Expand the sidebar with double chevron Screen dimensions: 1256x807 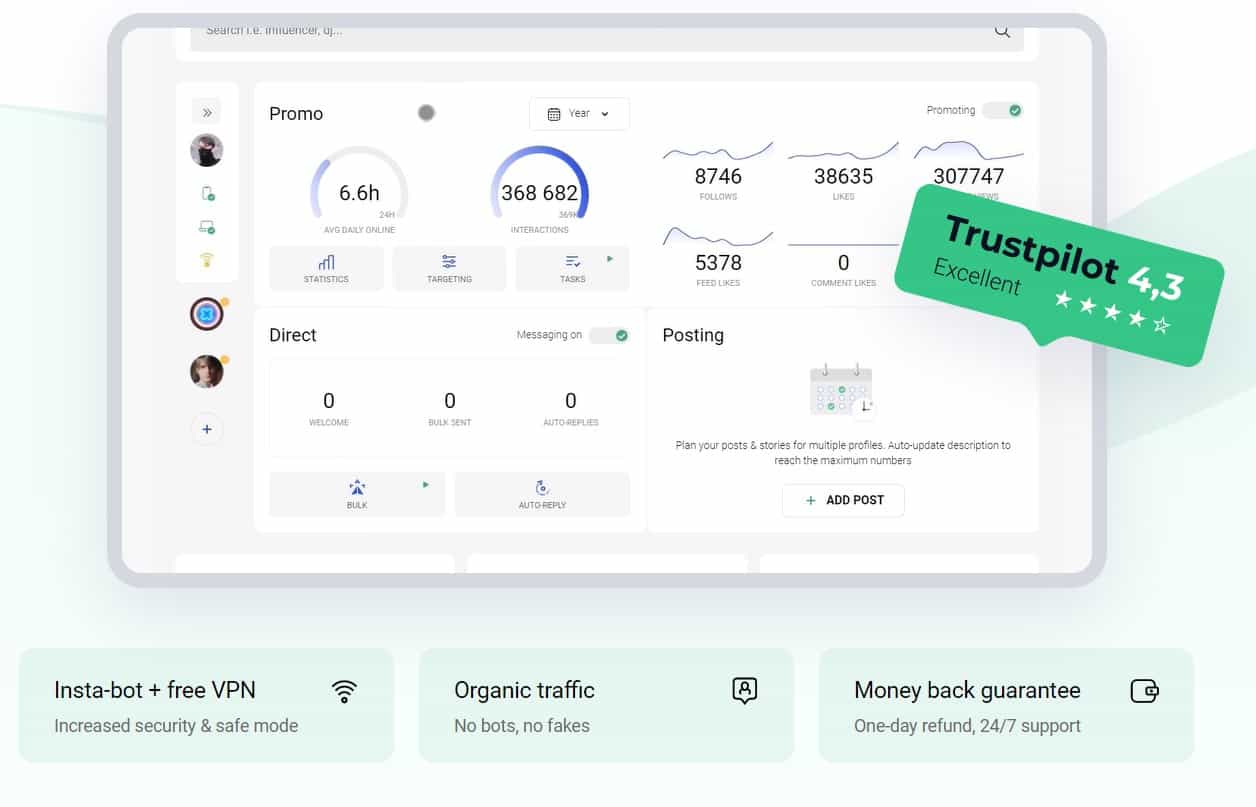207,112
